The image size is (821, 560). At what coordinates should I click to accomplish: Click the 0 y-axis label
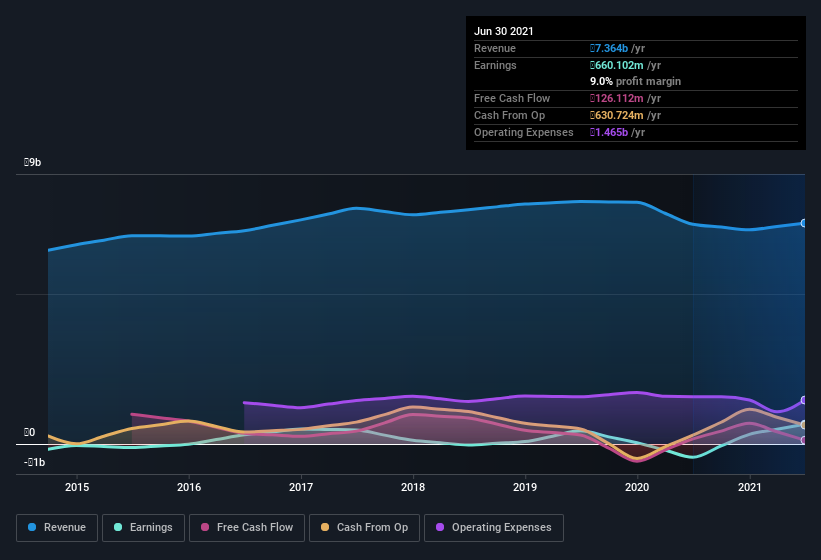pos(29,432)
